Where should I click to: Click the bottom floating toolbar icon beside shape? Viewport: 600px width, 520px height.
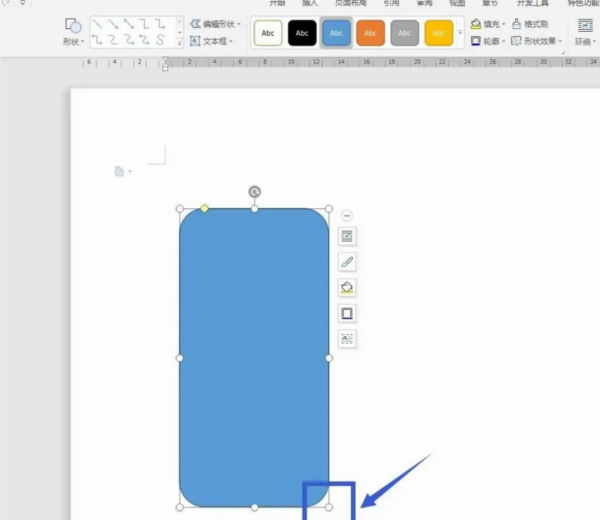pos(347,339)
